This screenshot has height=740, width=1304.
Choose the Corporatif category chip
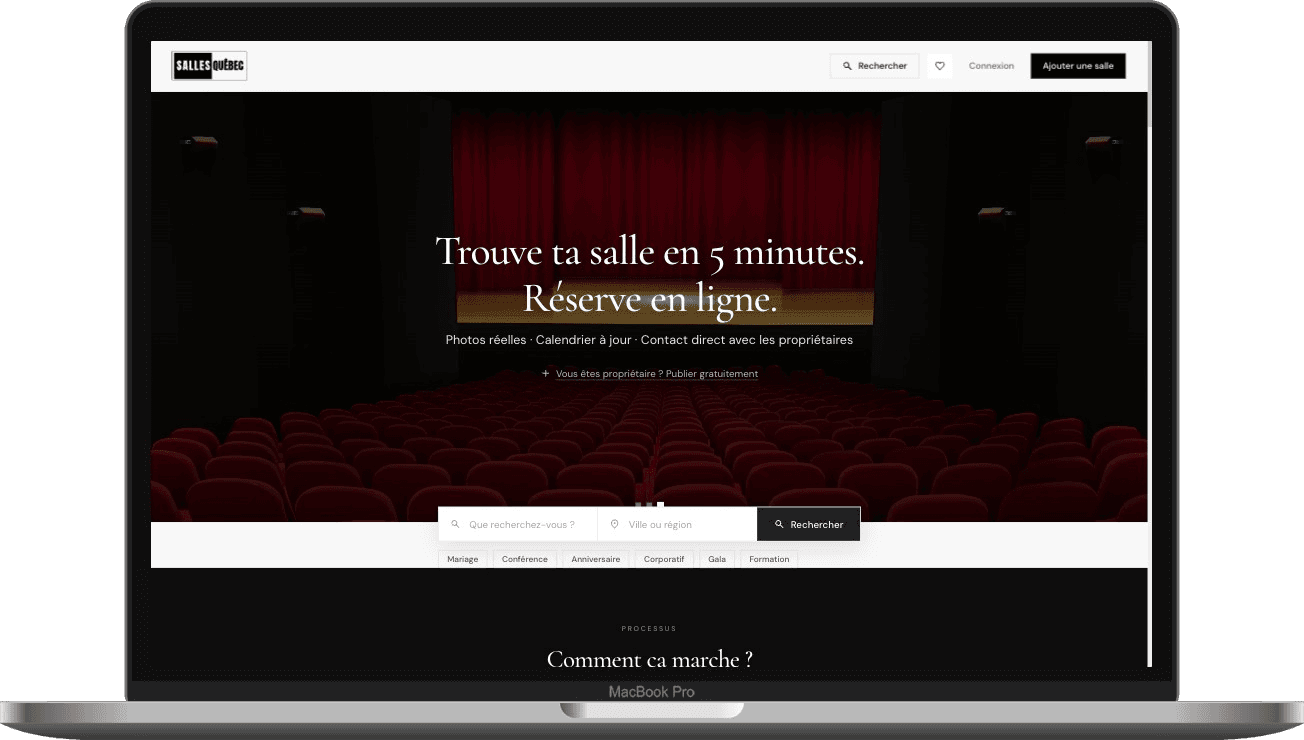coord(664,559)
